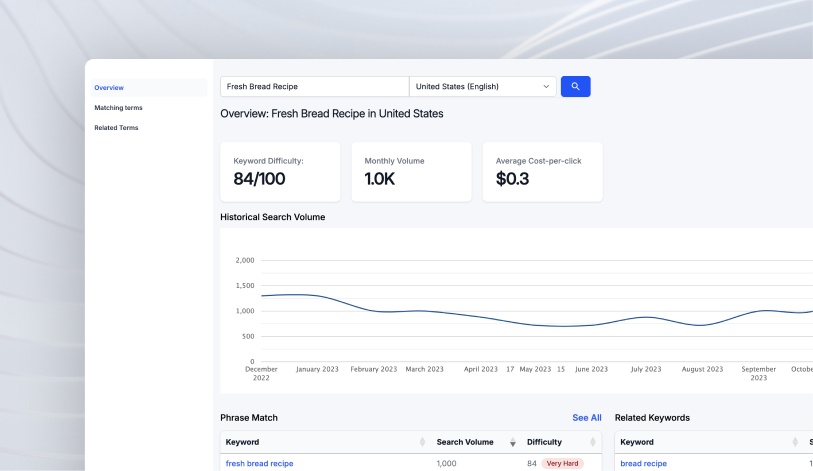Viewport: 813px width, 471px height.
Task: Switch to Matching terms in the sidebar
Action: 118,107
